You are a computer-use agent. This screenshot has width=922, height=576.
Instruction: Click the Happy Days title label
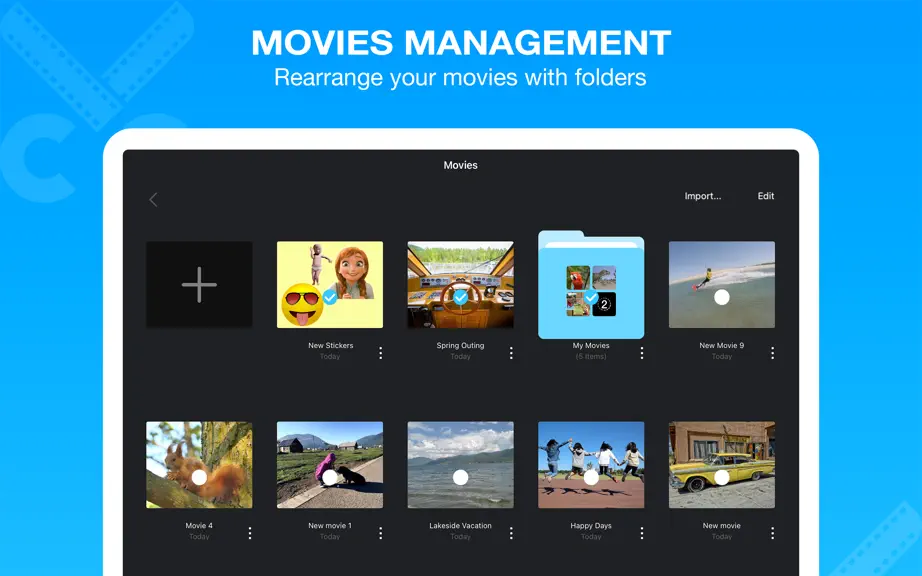point(591,525)
